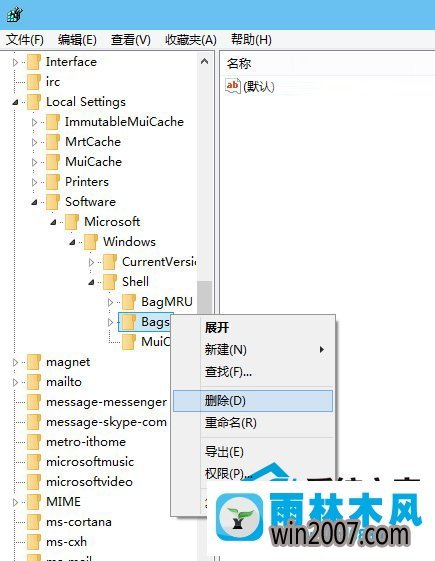Collapse the Windows key
The height and width of the screenshot is (561, 435).
coord(72,243)
